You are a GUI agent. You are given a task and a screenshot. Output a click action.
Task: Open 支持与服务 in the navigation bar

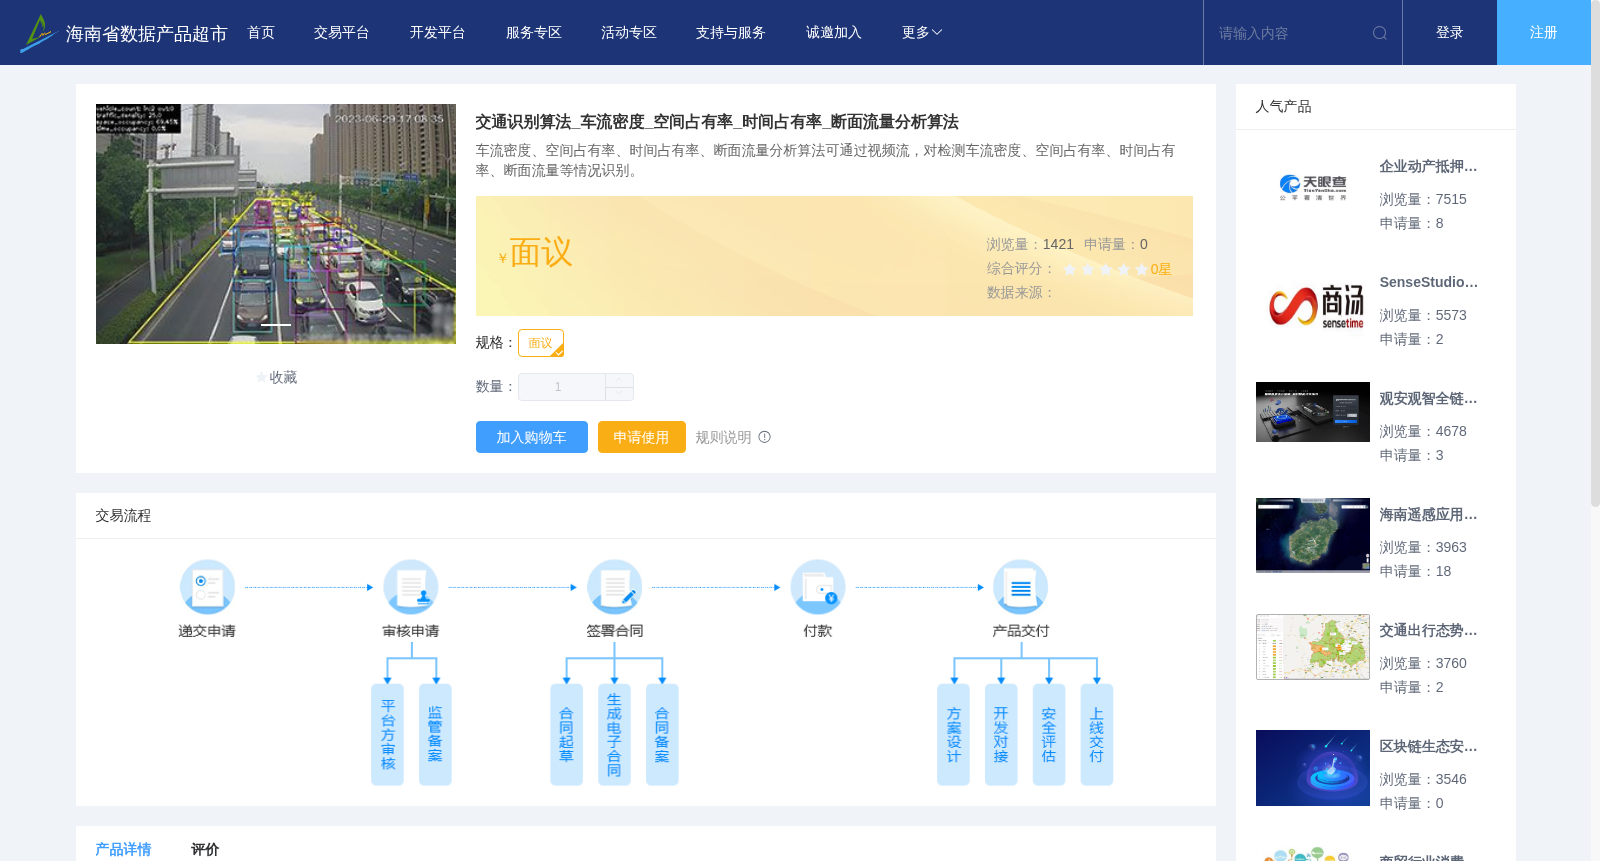[x=731, y=33]
